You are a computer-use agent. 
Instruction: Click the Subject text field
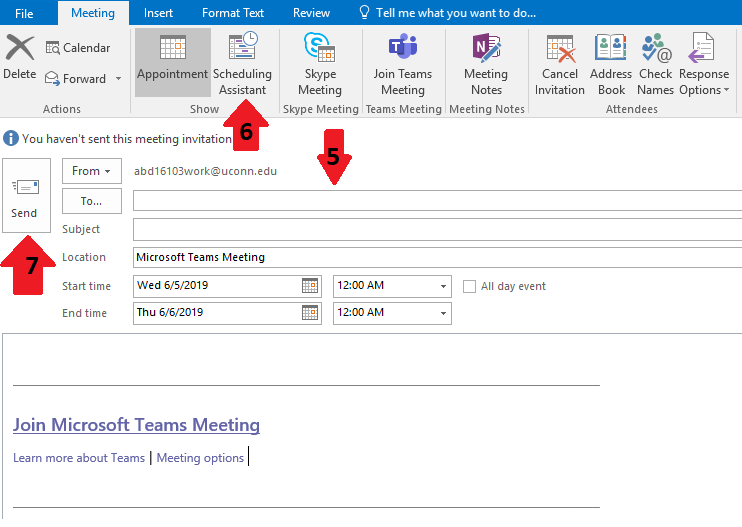point(437,229)
